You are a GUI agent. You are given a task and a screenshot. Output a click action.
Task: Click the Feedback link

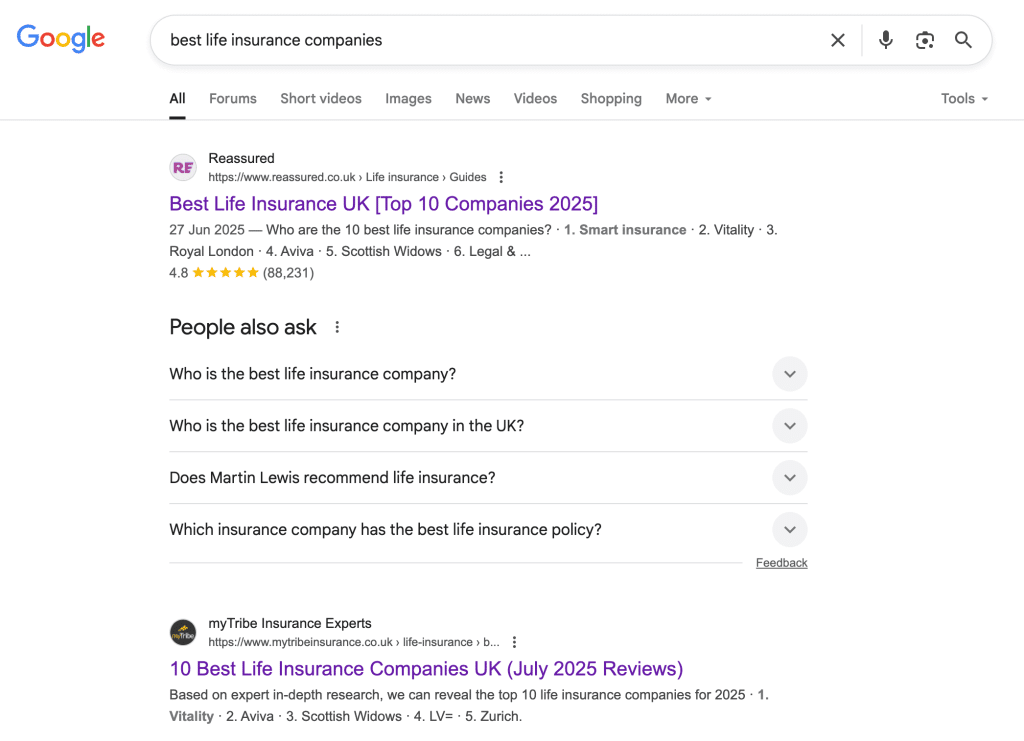point(781,563)
